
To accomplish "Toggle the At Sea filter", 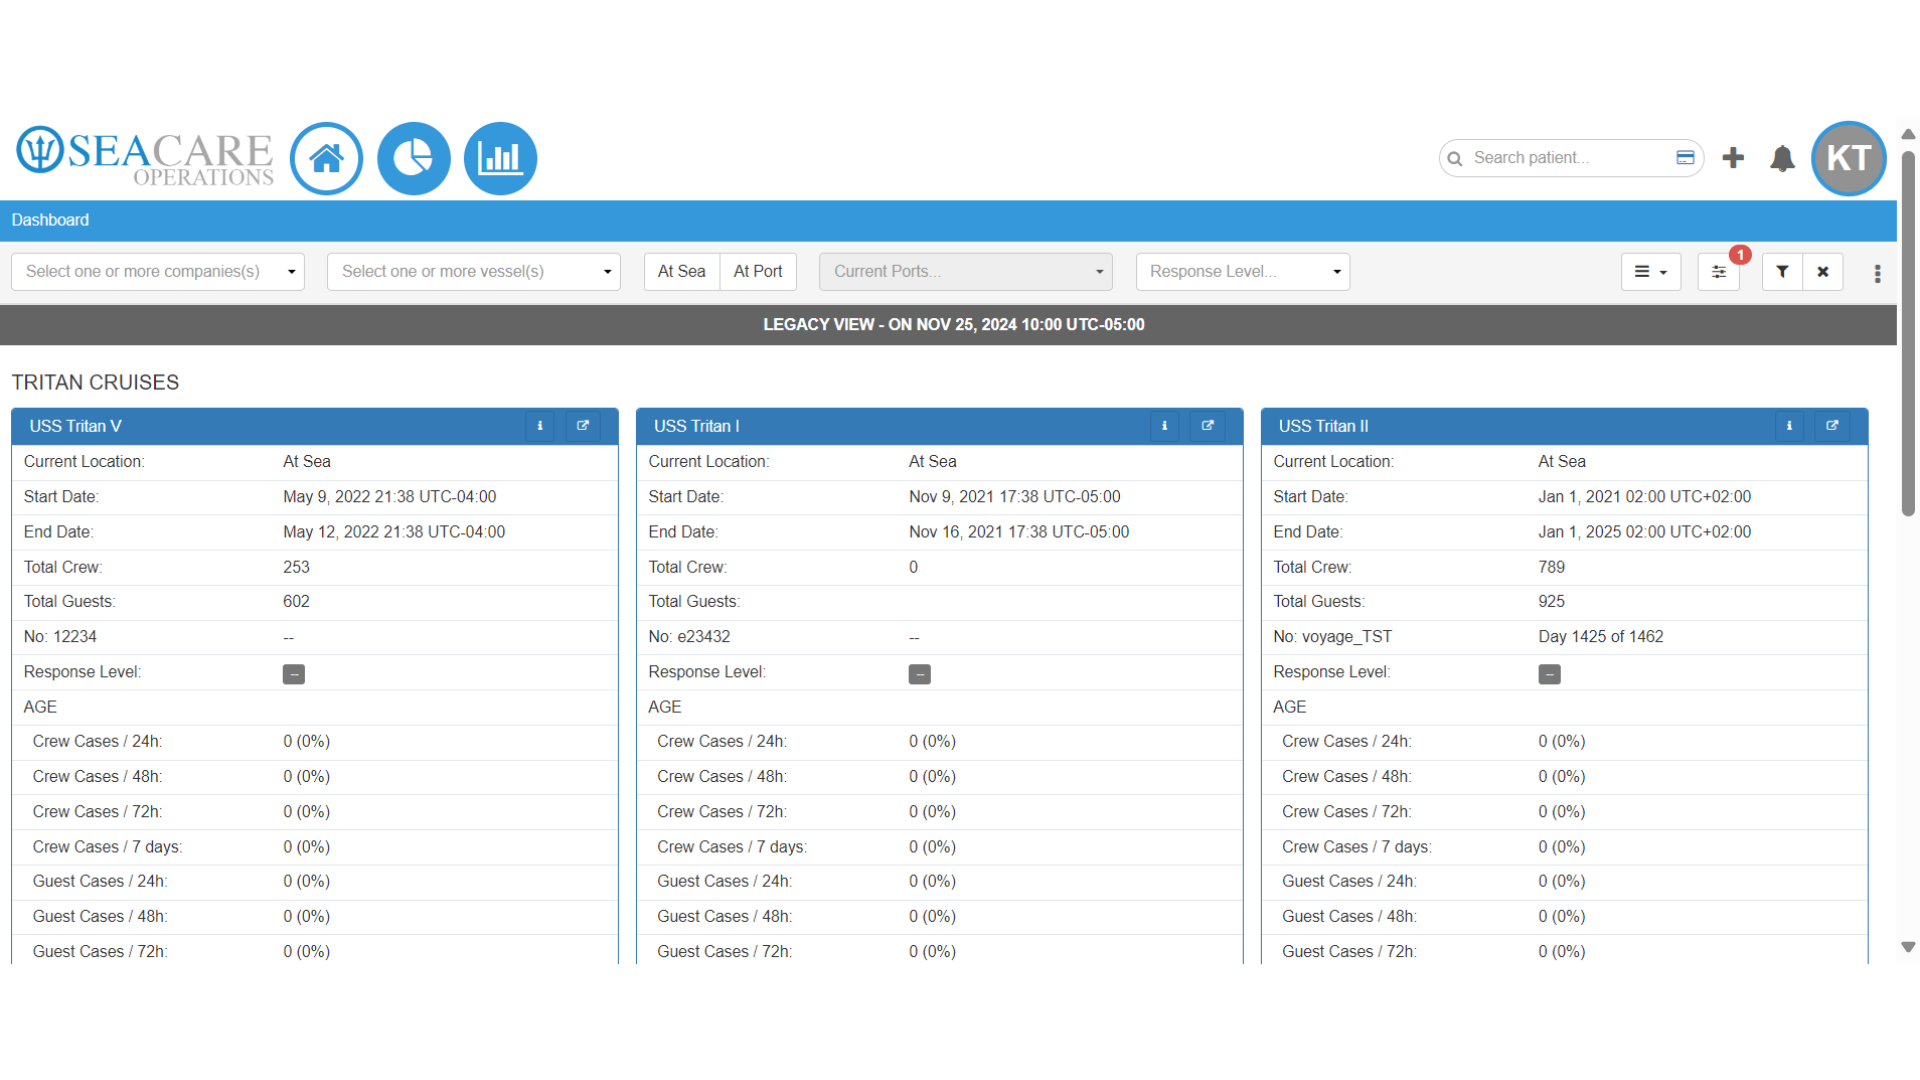I will point(682,272).
